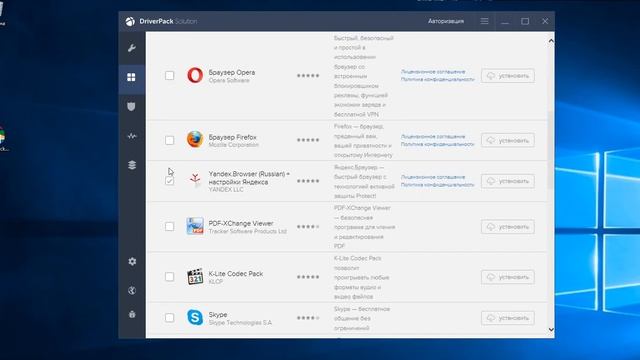Tick the Firefox browser checkbox
Image resolution: width=640 pixels, height=360 pixels.
tap(169, 140)
